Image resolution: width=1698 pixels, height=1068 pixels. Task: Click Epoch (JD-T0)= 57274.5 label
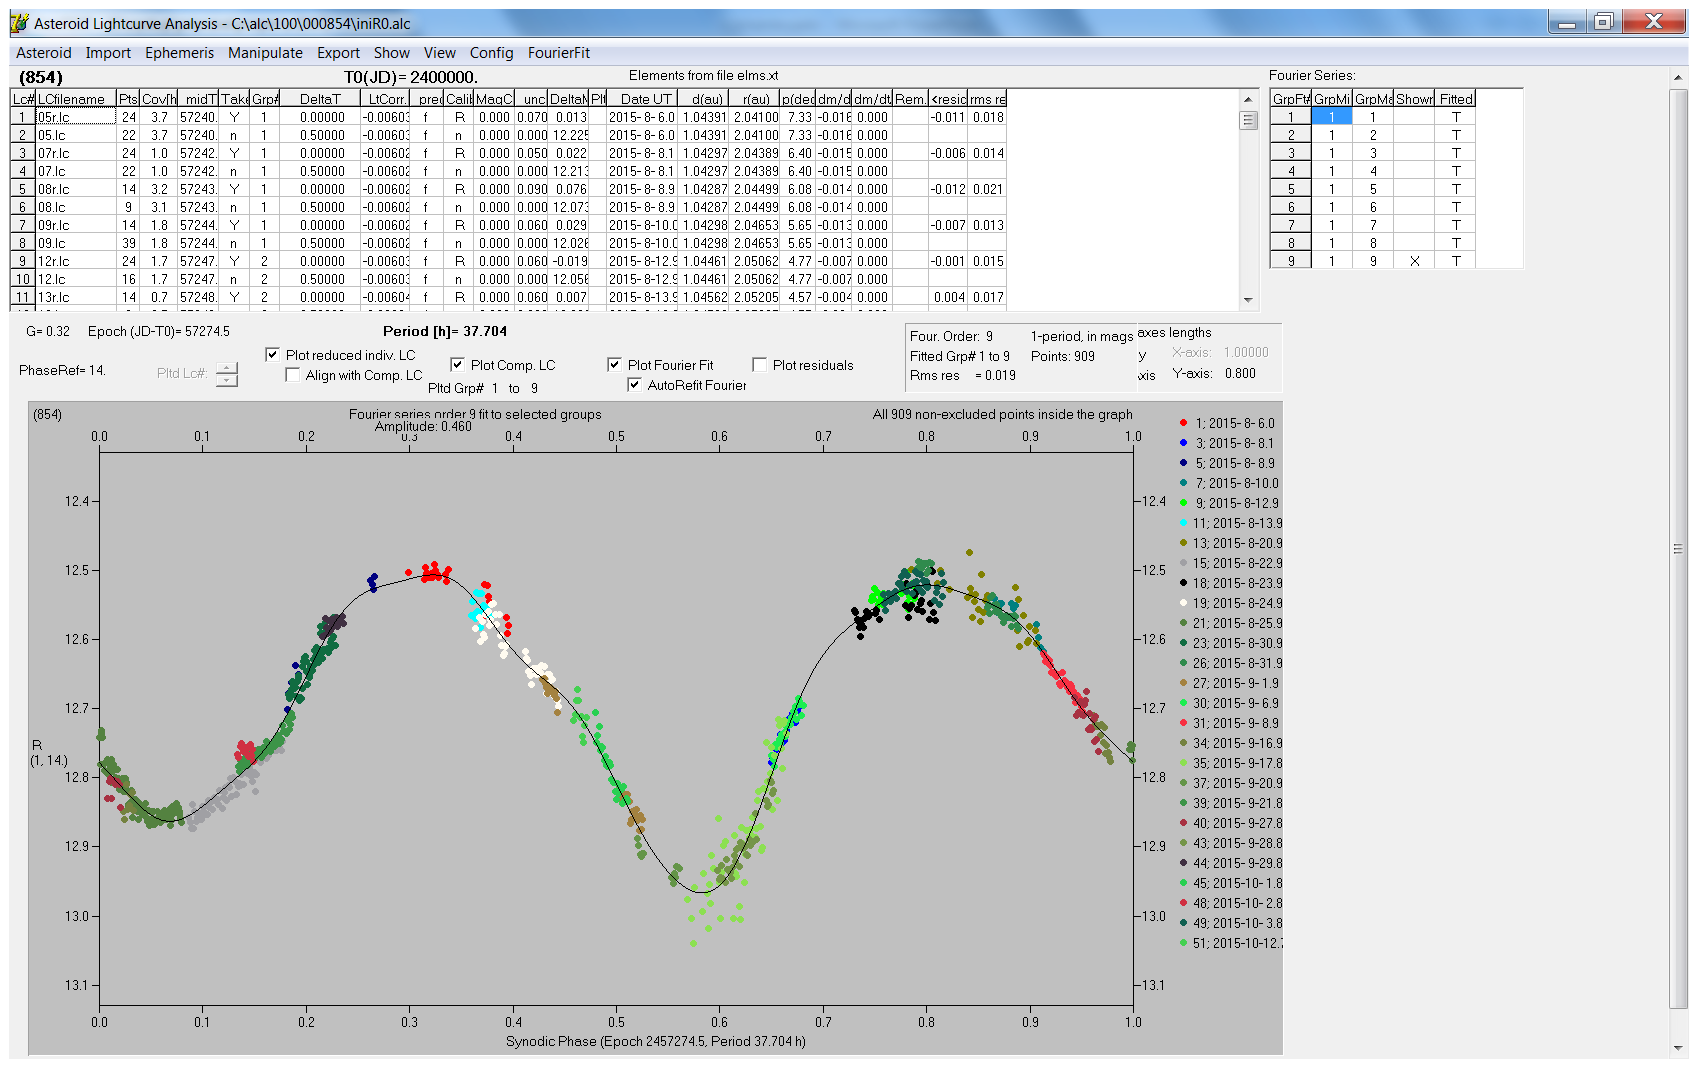coord(158,331)
